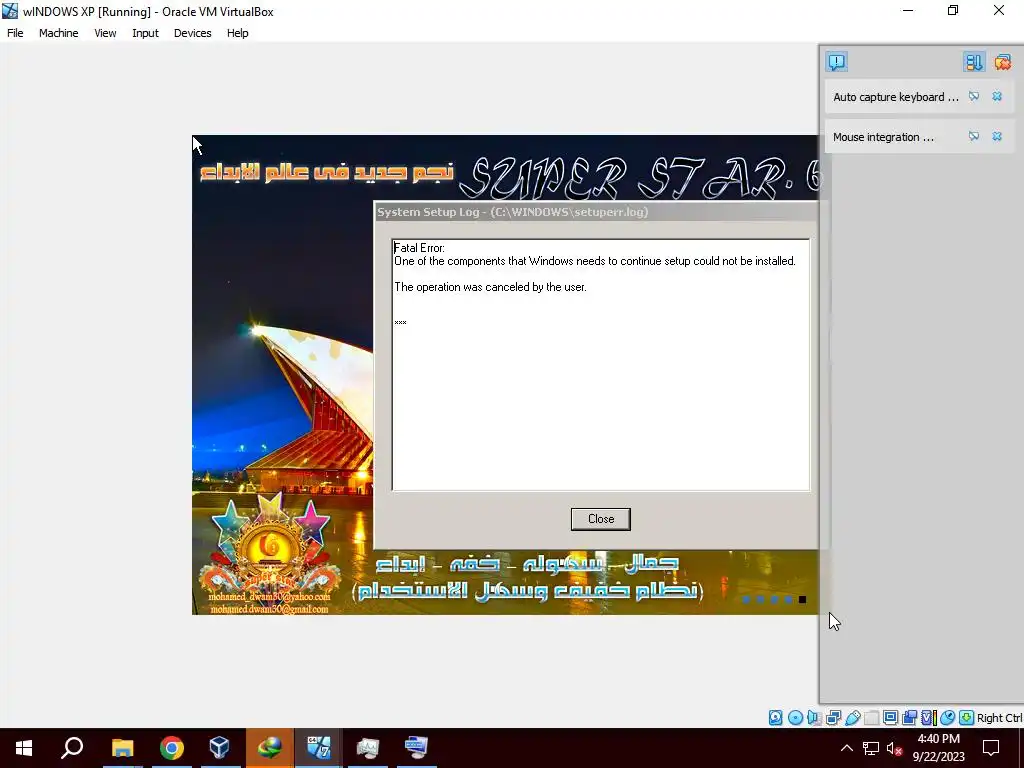Click the VirtualBox window title bar icon
The width and height of the screenshot is (1024, 768).
click(10, 11)
